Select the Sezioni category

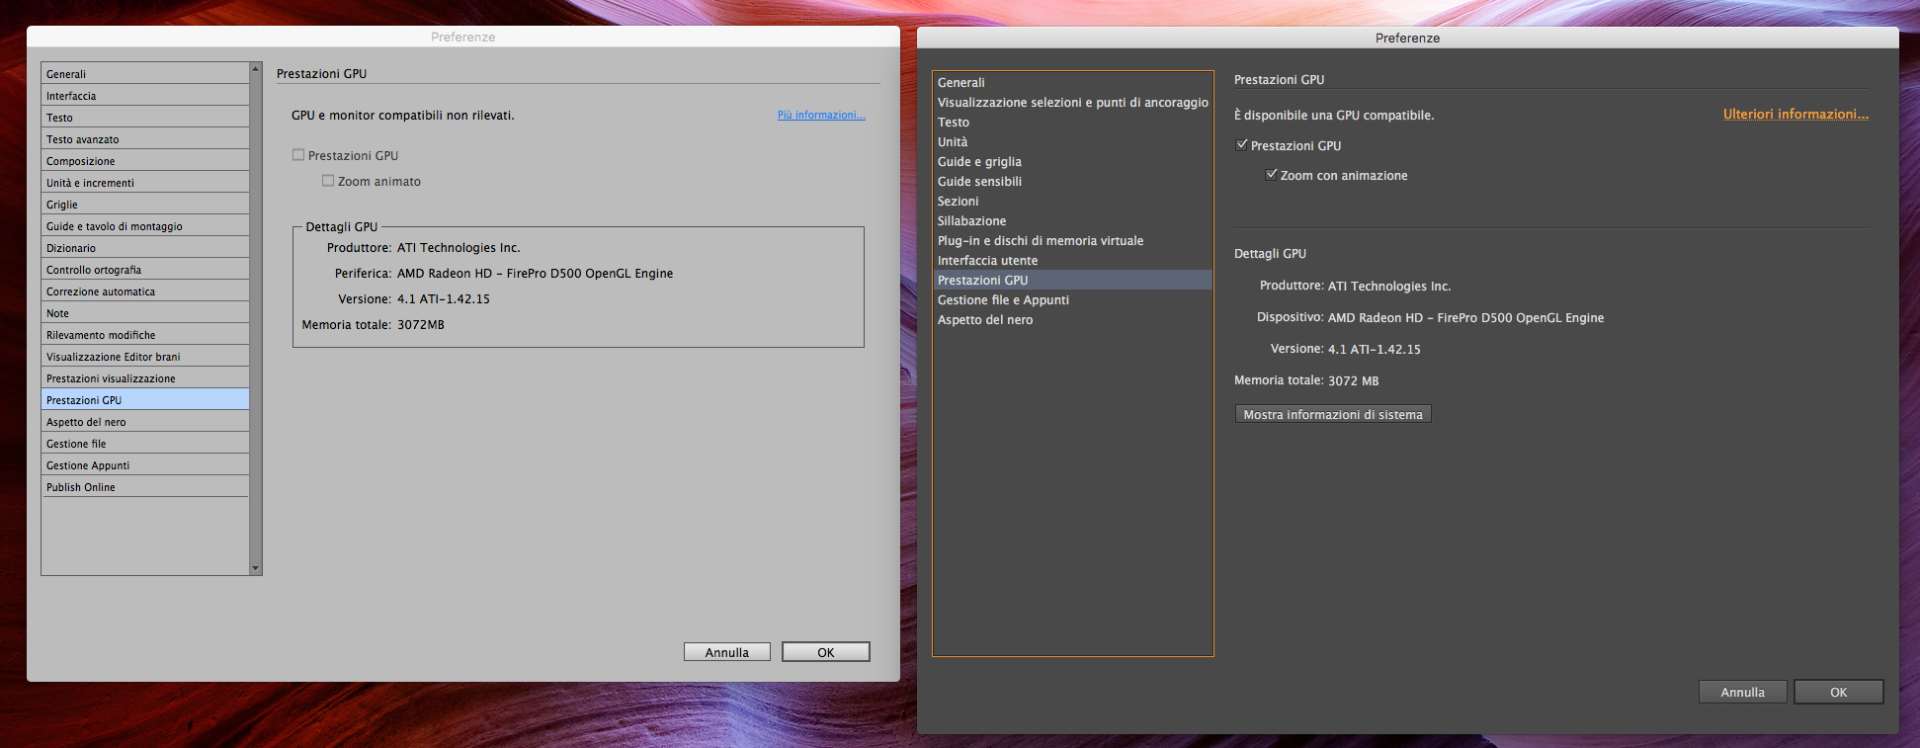pyautogui.click(x=1073, y=201)
